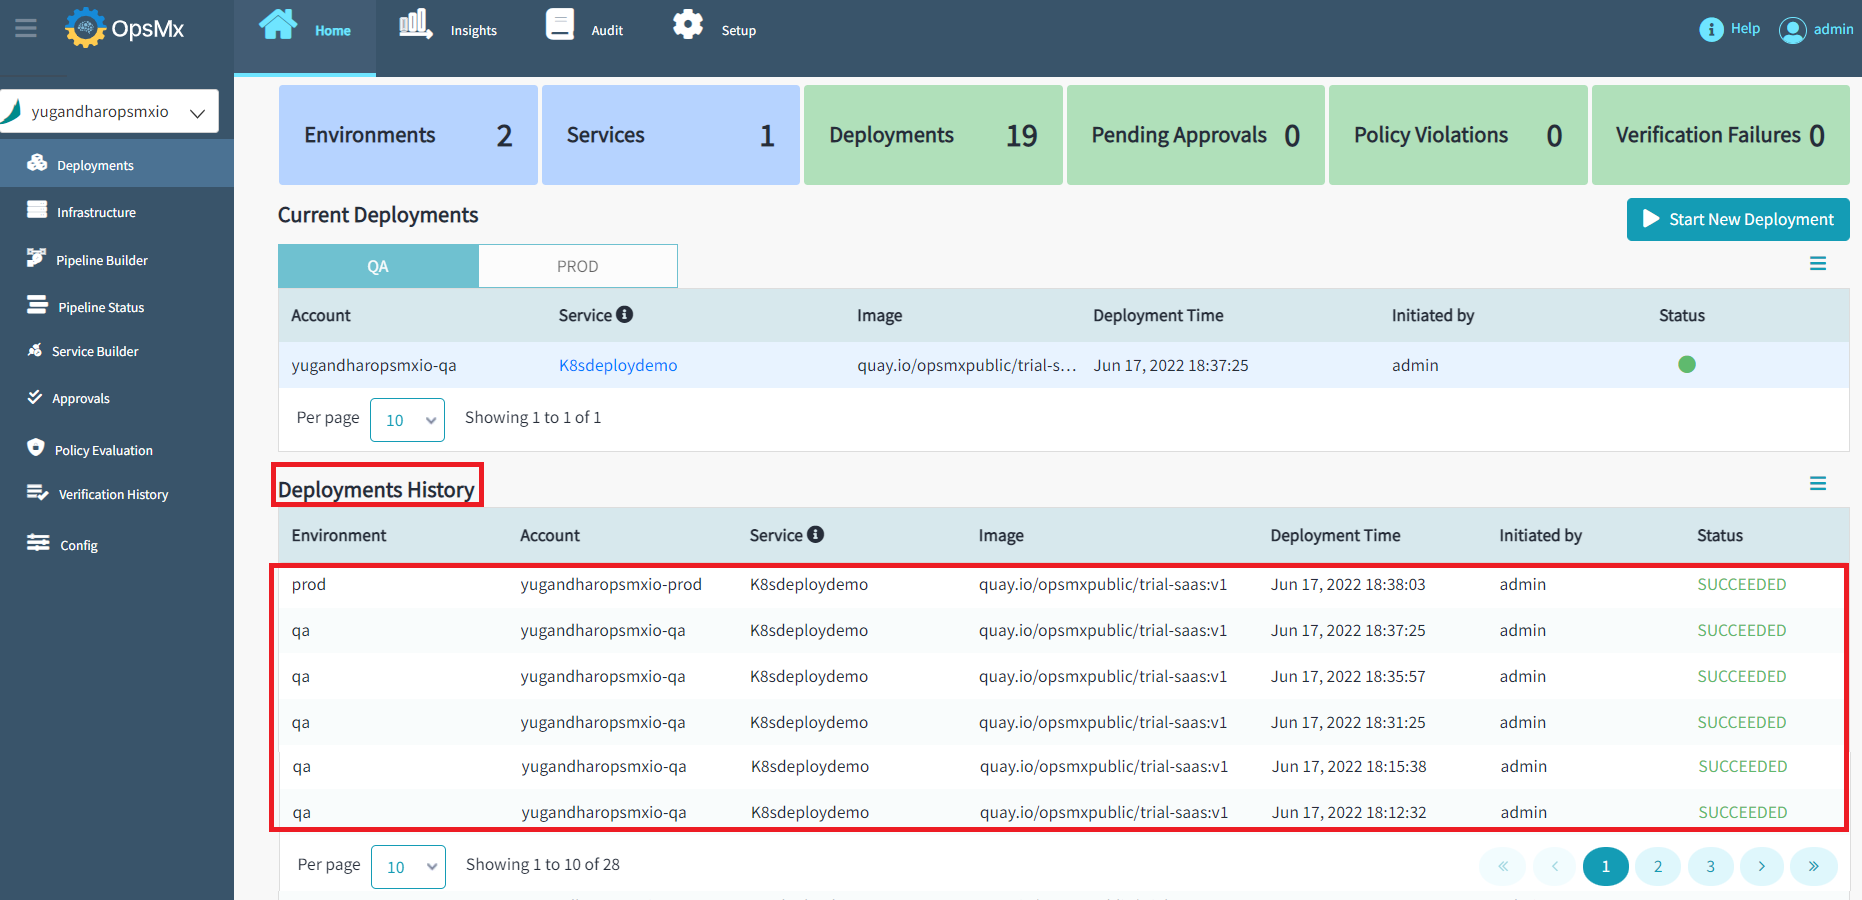Switch to the PROD environment tab
The image size is (1862, 900).
tap(577, 266)
